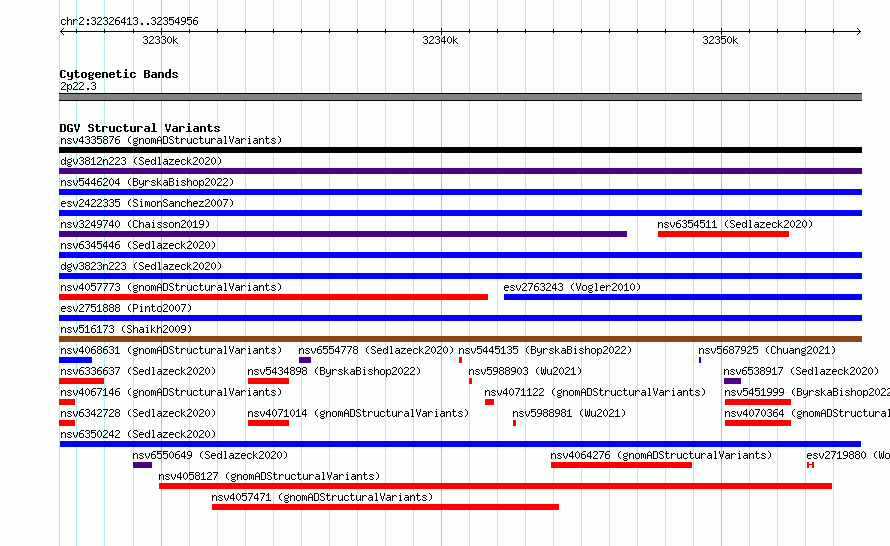Open nsv4057471 gnomAD label
890x546 pixels.
322,497
